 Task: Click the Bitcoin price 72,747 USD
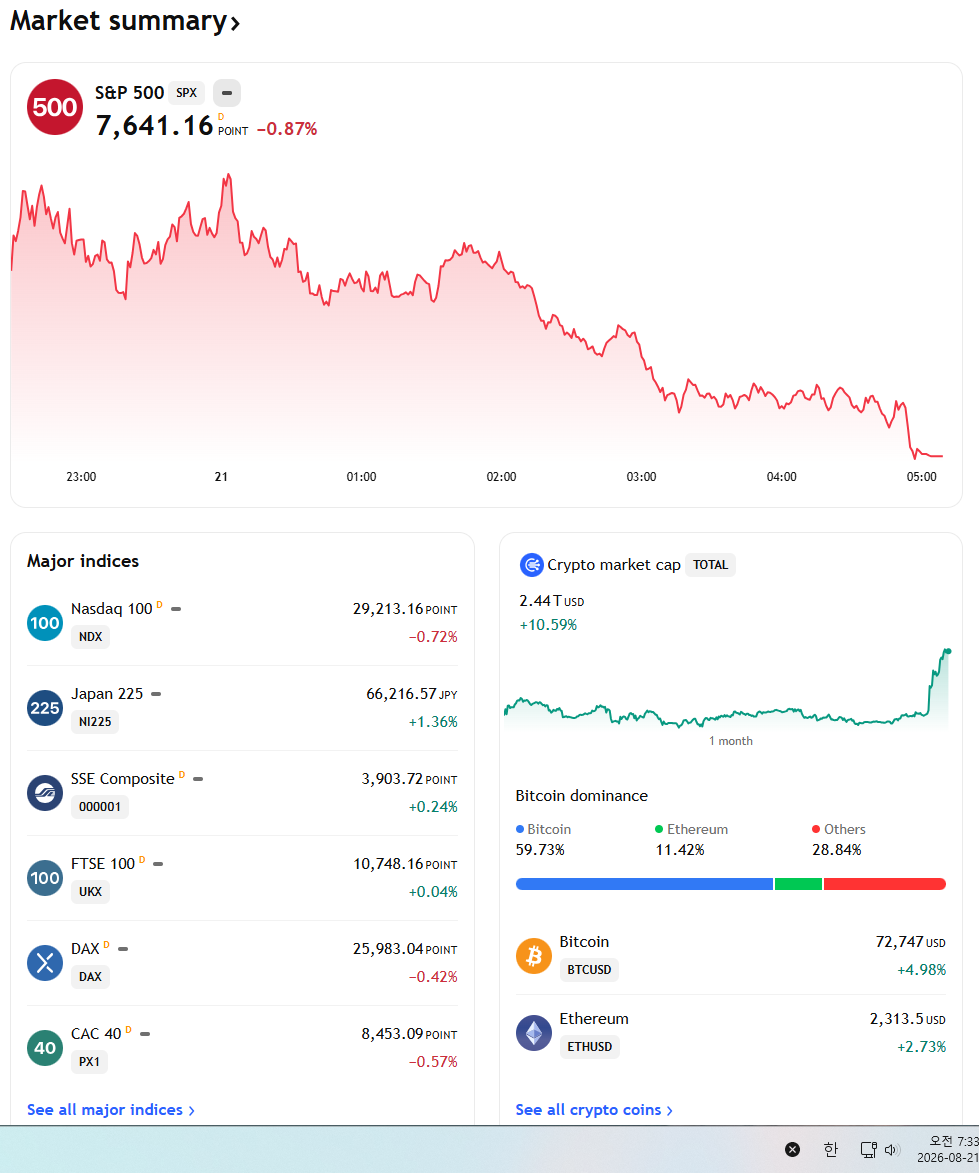910,942
